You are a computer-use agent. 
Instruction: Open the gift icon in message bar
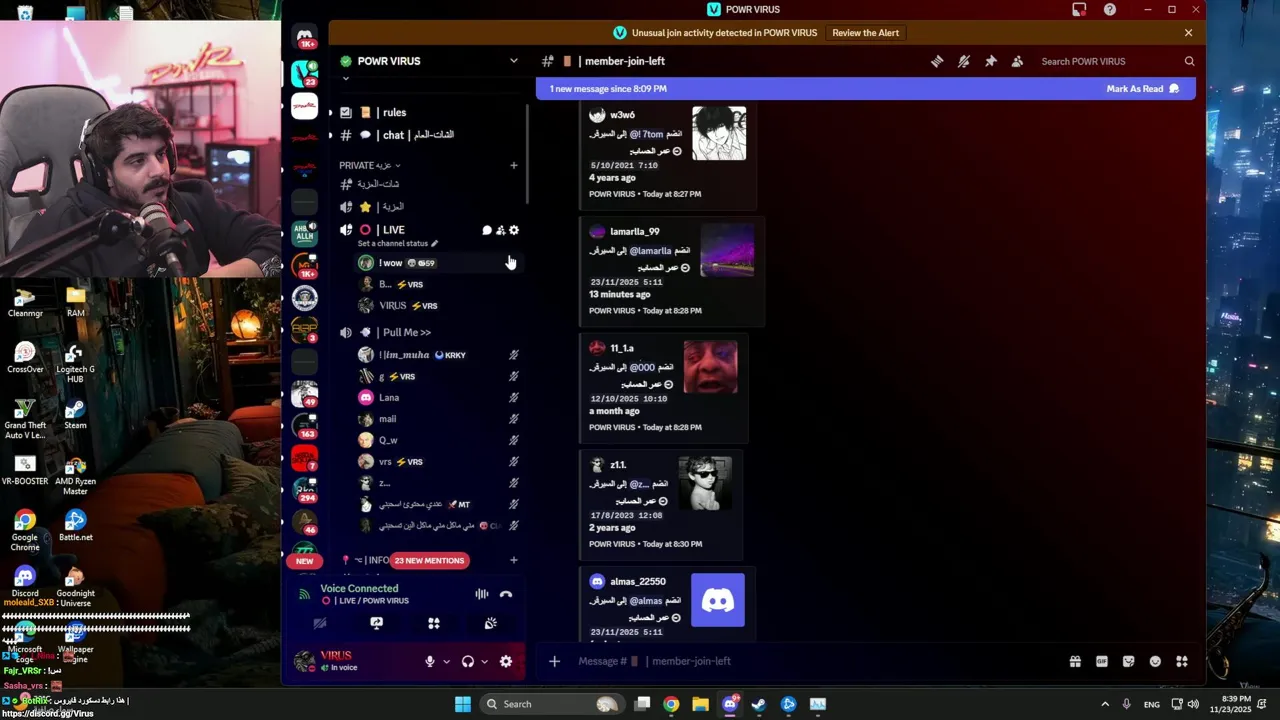[1075, 661]
